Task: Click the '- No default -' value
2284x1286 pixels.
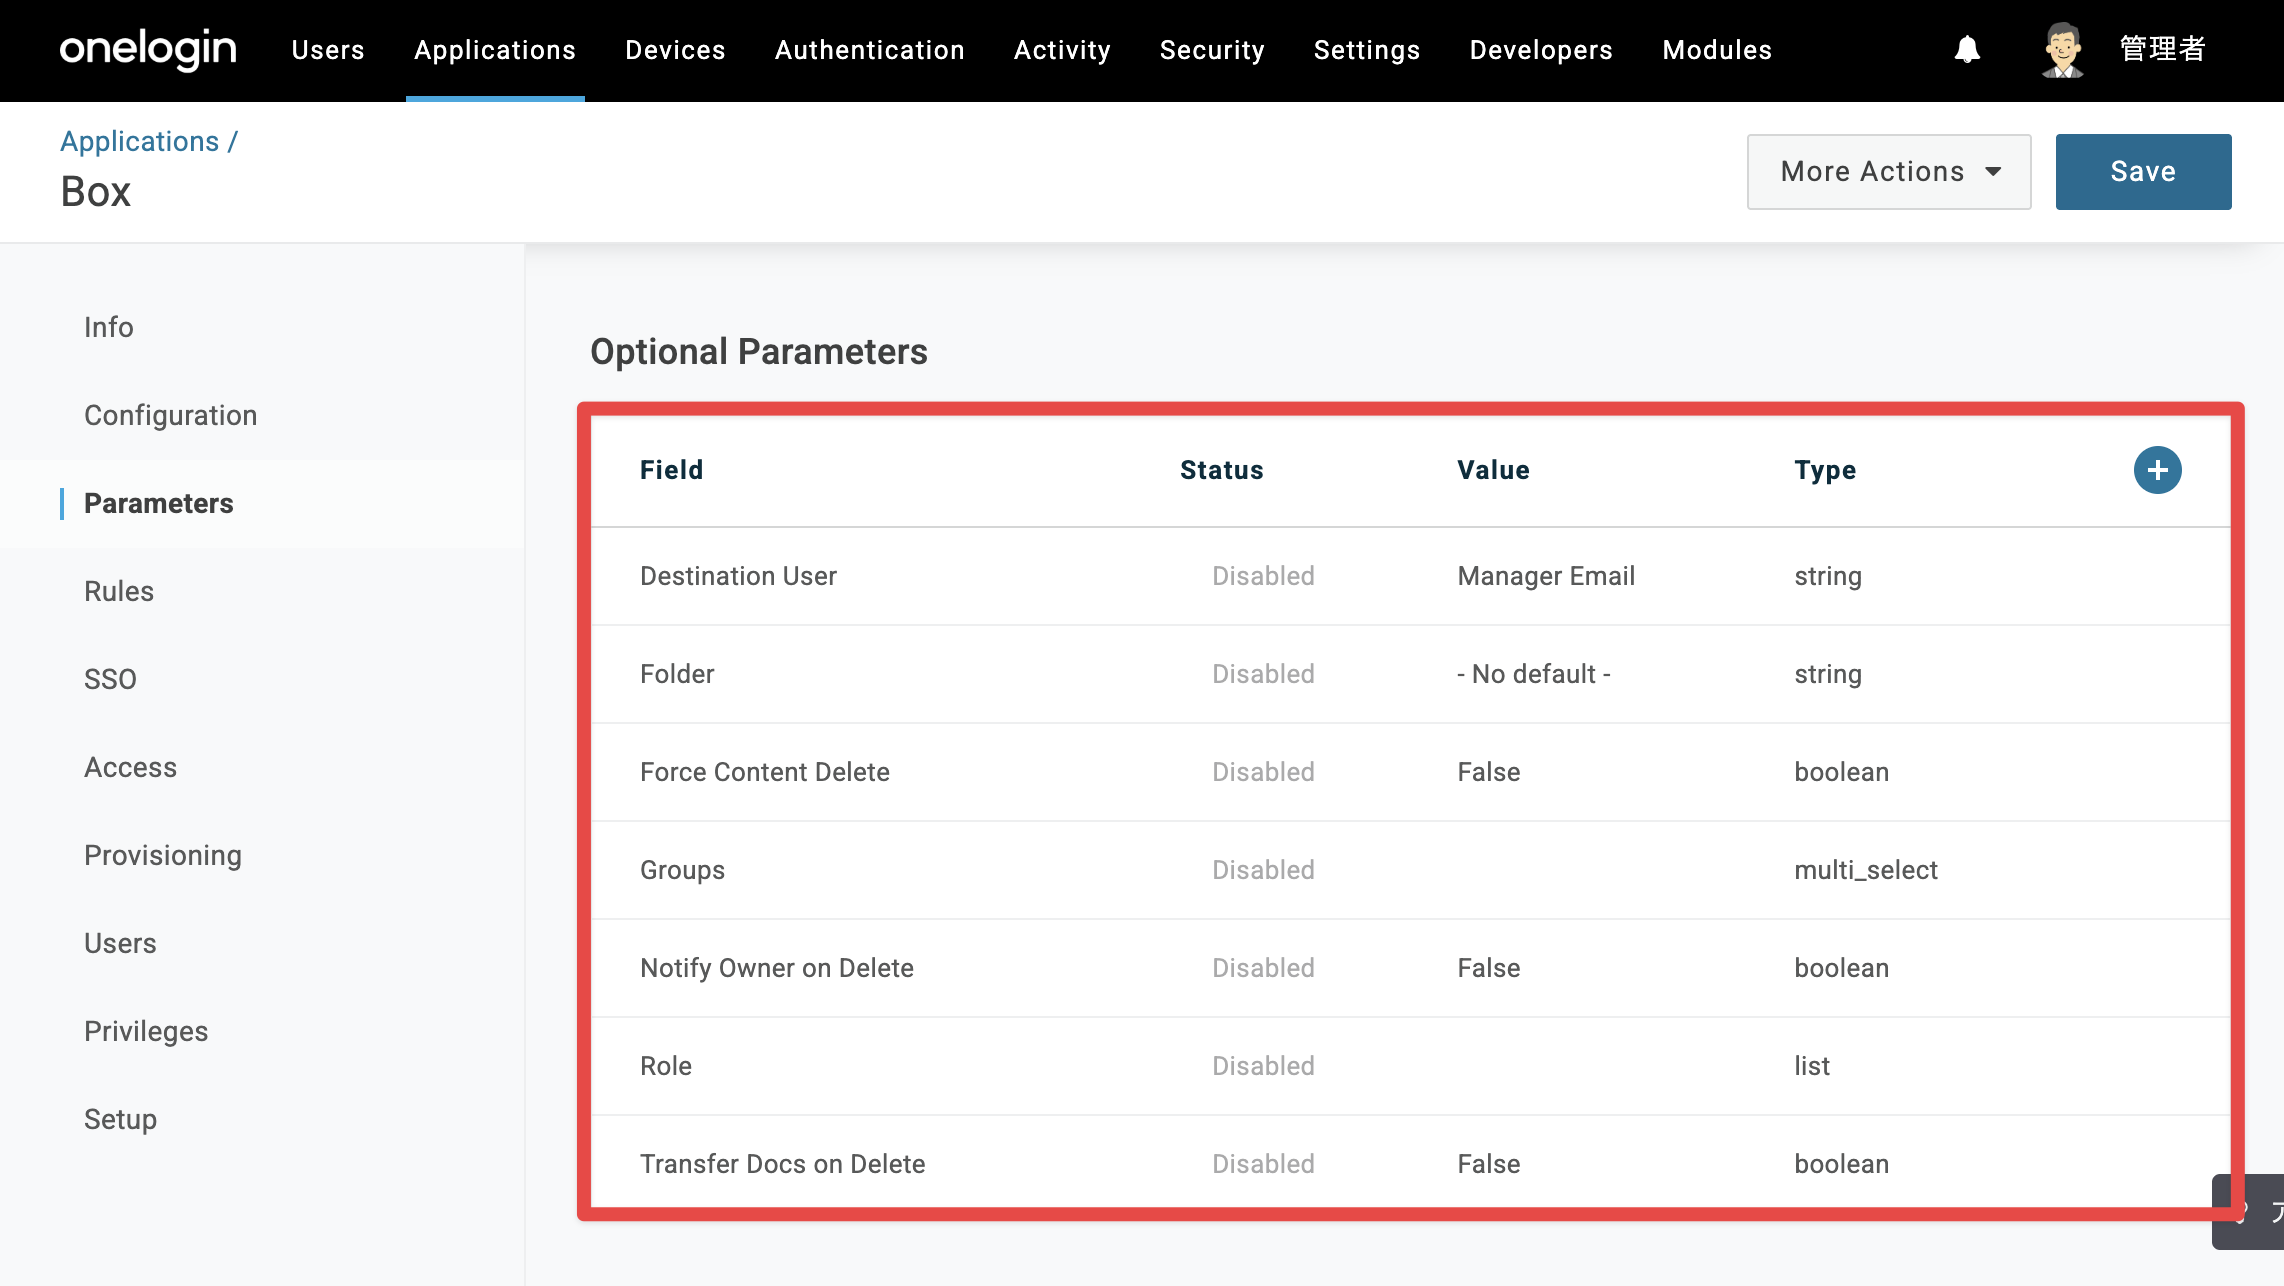Action: [x=1534, y=674]
